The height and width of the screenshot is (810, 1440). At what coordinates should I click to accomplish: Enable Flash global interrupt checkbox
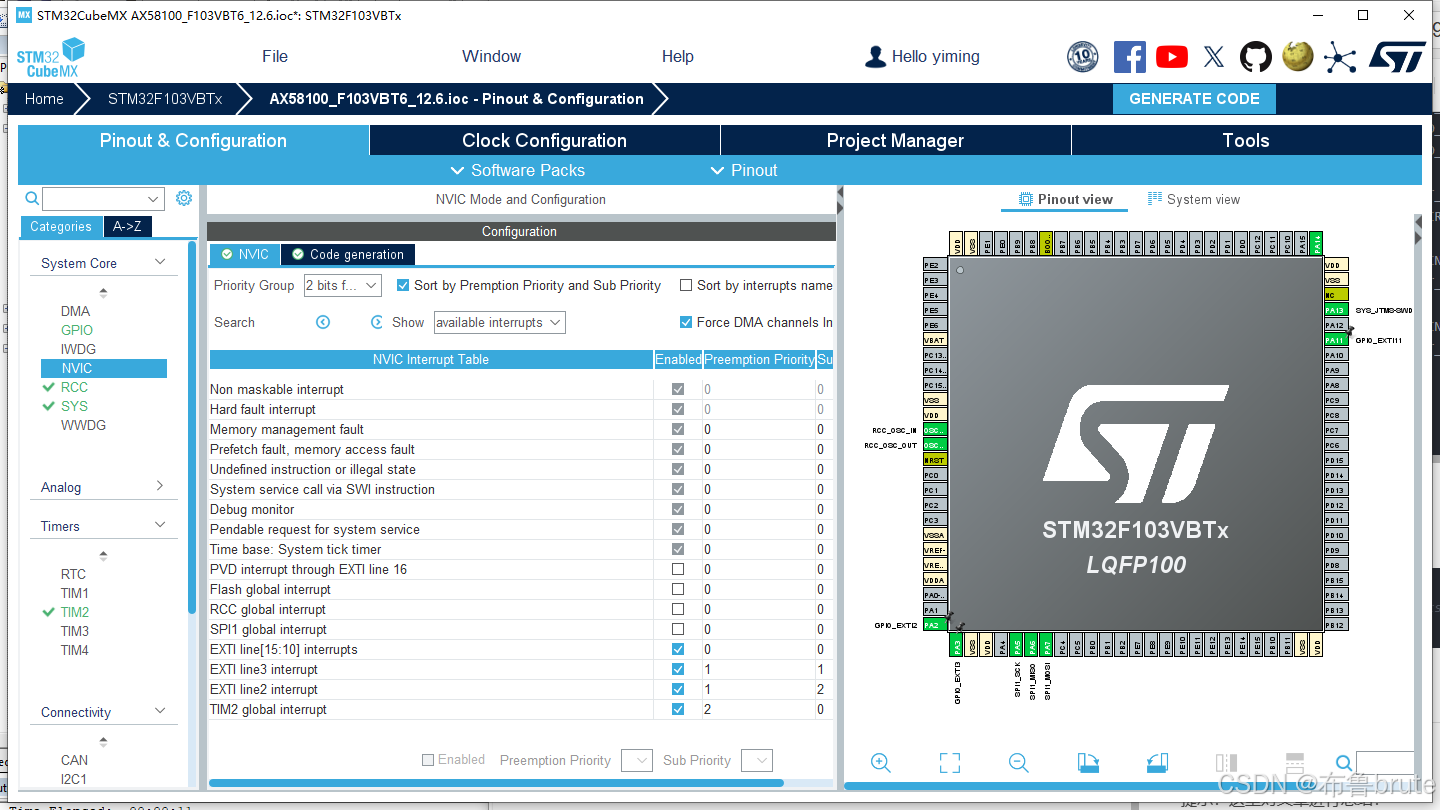678,589
